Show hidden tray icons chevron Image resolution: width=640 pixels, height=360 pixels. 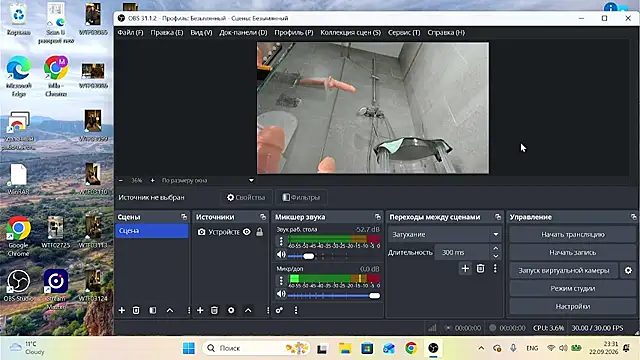(x=481, y=348)
